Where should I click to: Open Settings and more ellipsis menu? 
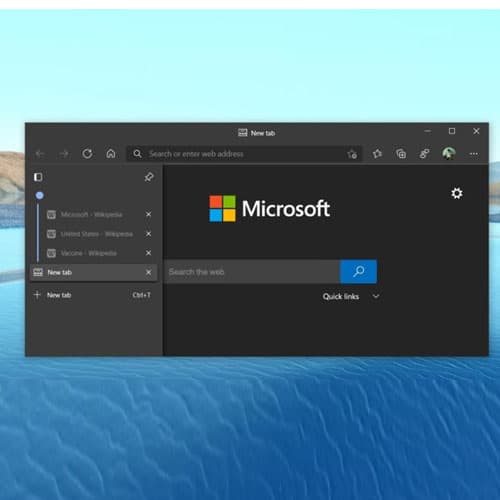[474, 154]
